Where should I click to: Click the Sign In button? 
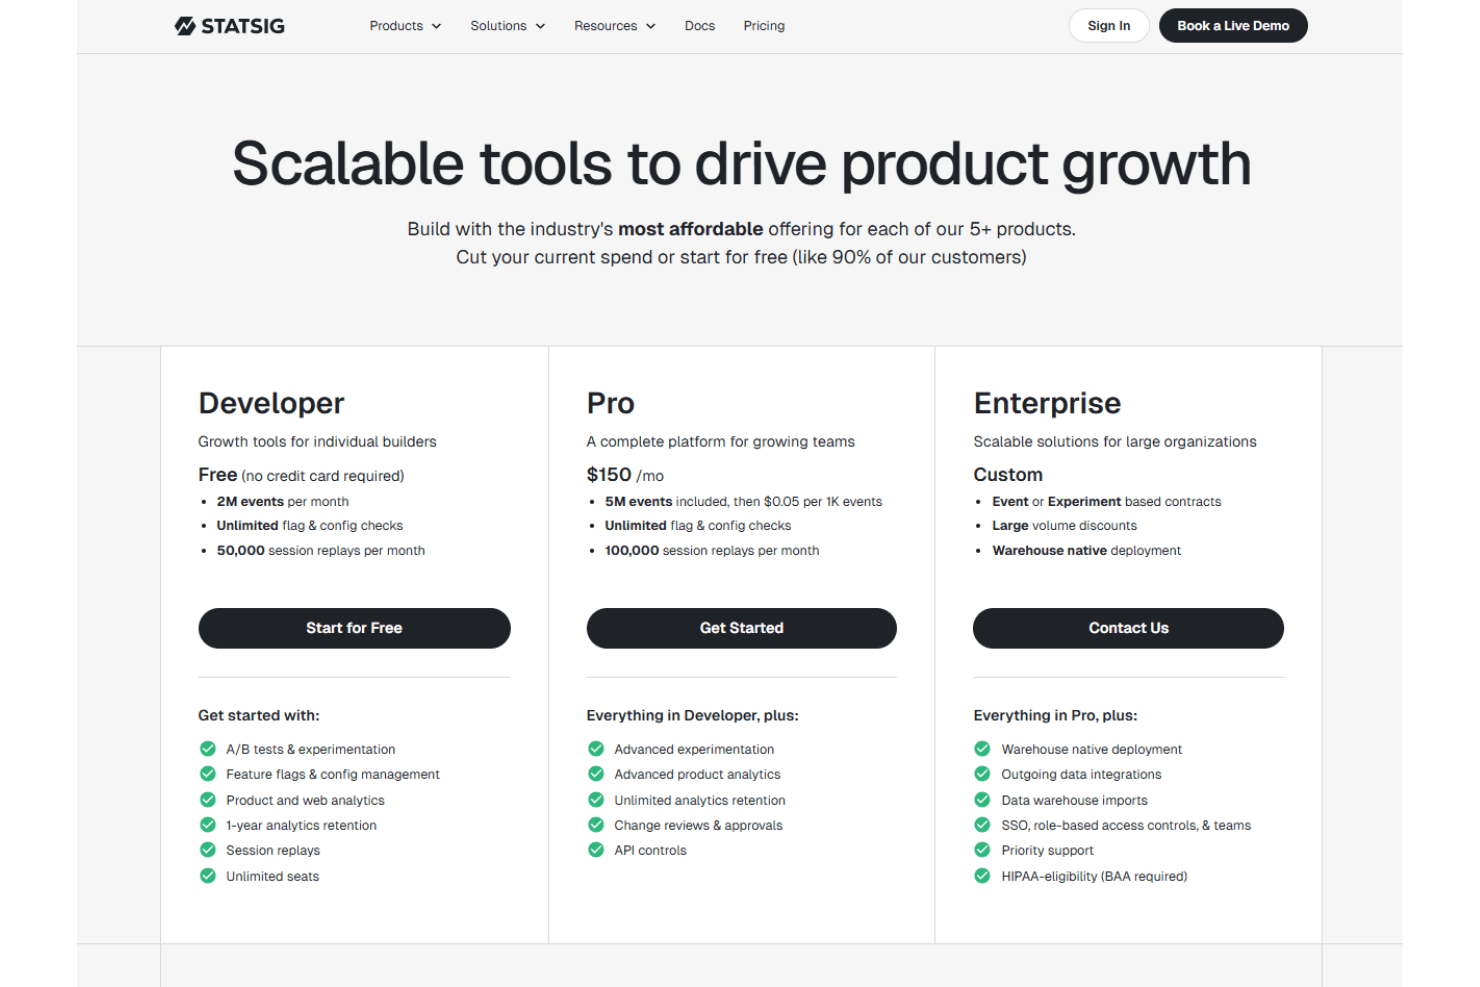click(x=1109, y=26)
